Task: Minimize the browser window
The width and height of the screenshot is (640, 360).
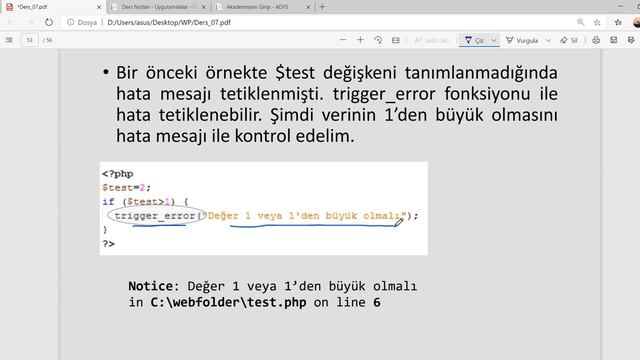Action: (620, 7)
